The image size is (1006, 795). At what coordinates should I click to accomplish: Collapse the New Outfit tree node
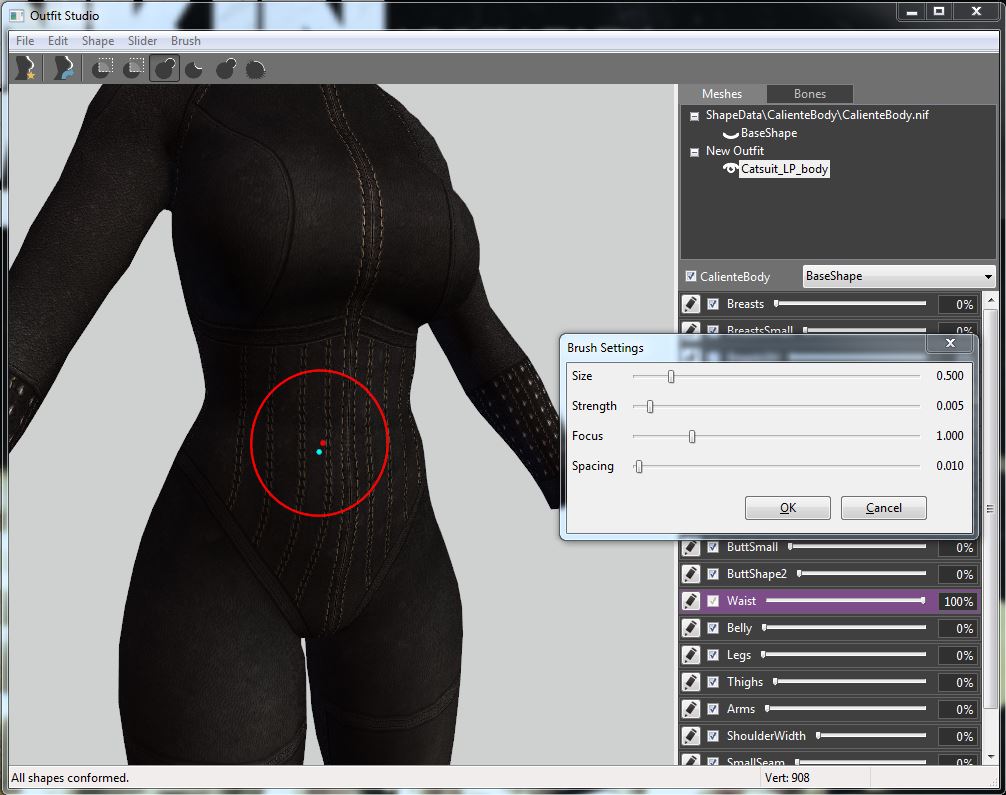tap(694, 152)
